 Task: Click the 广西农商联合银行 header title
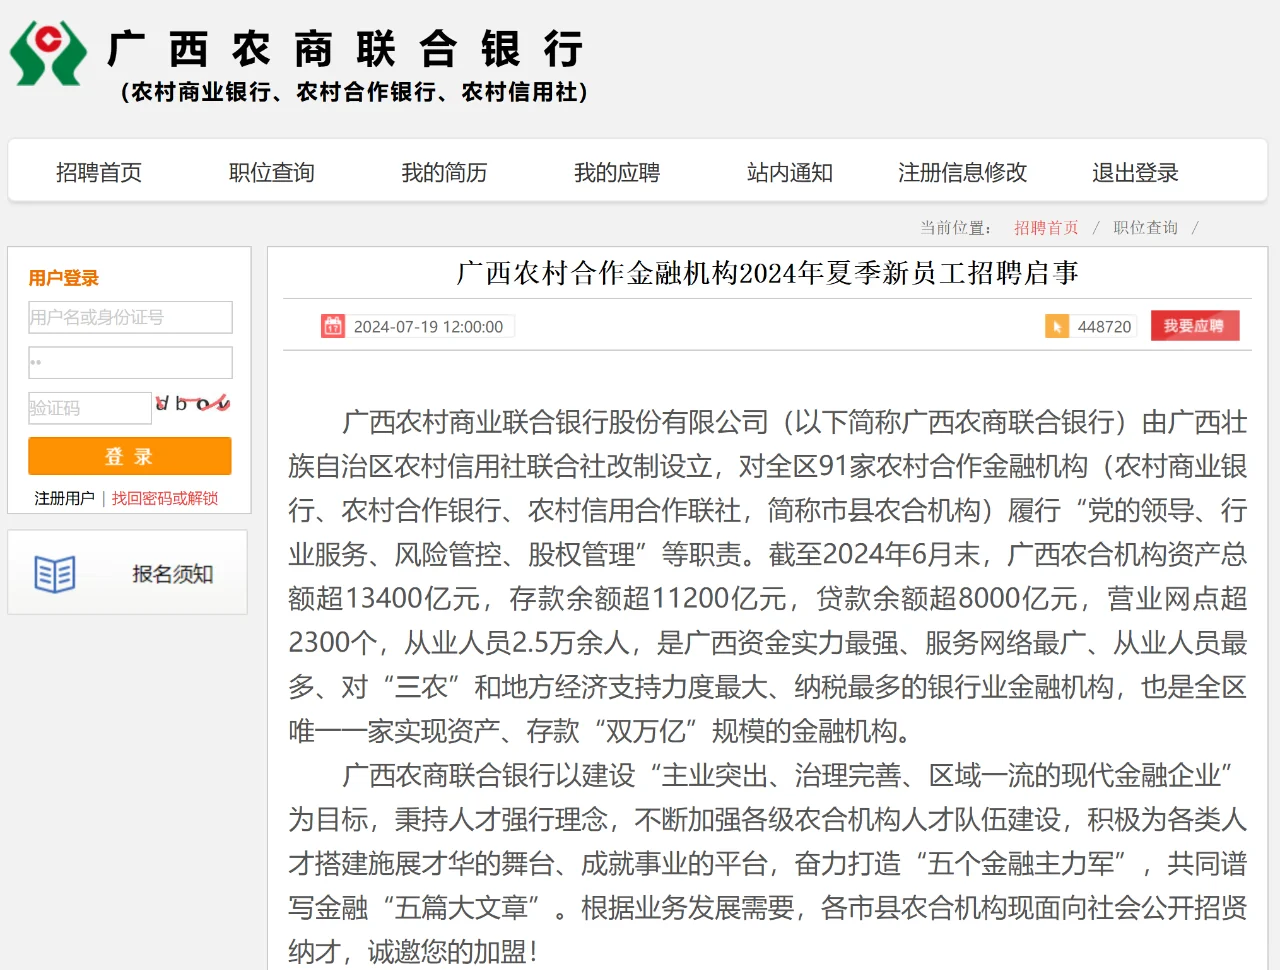(345, 49)
